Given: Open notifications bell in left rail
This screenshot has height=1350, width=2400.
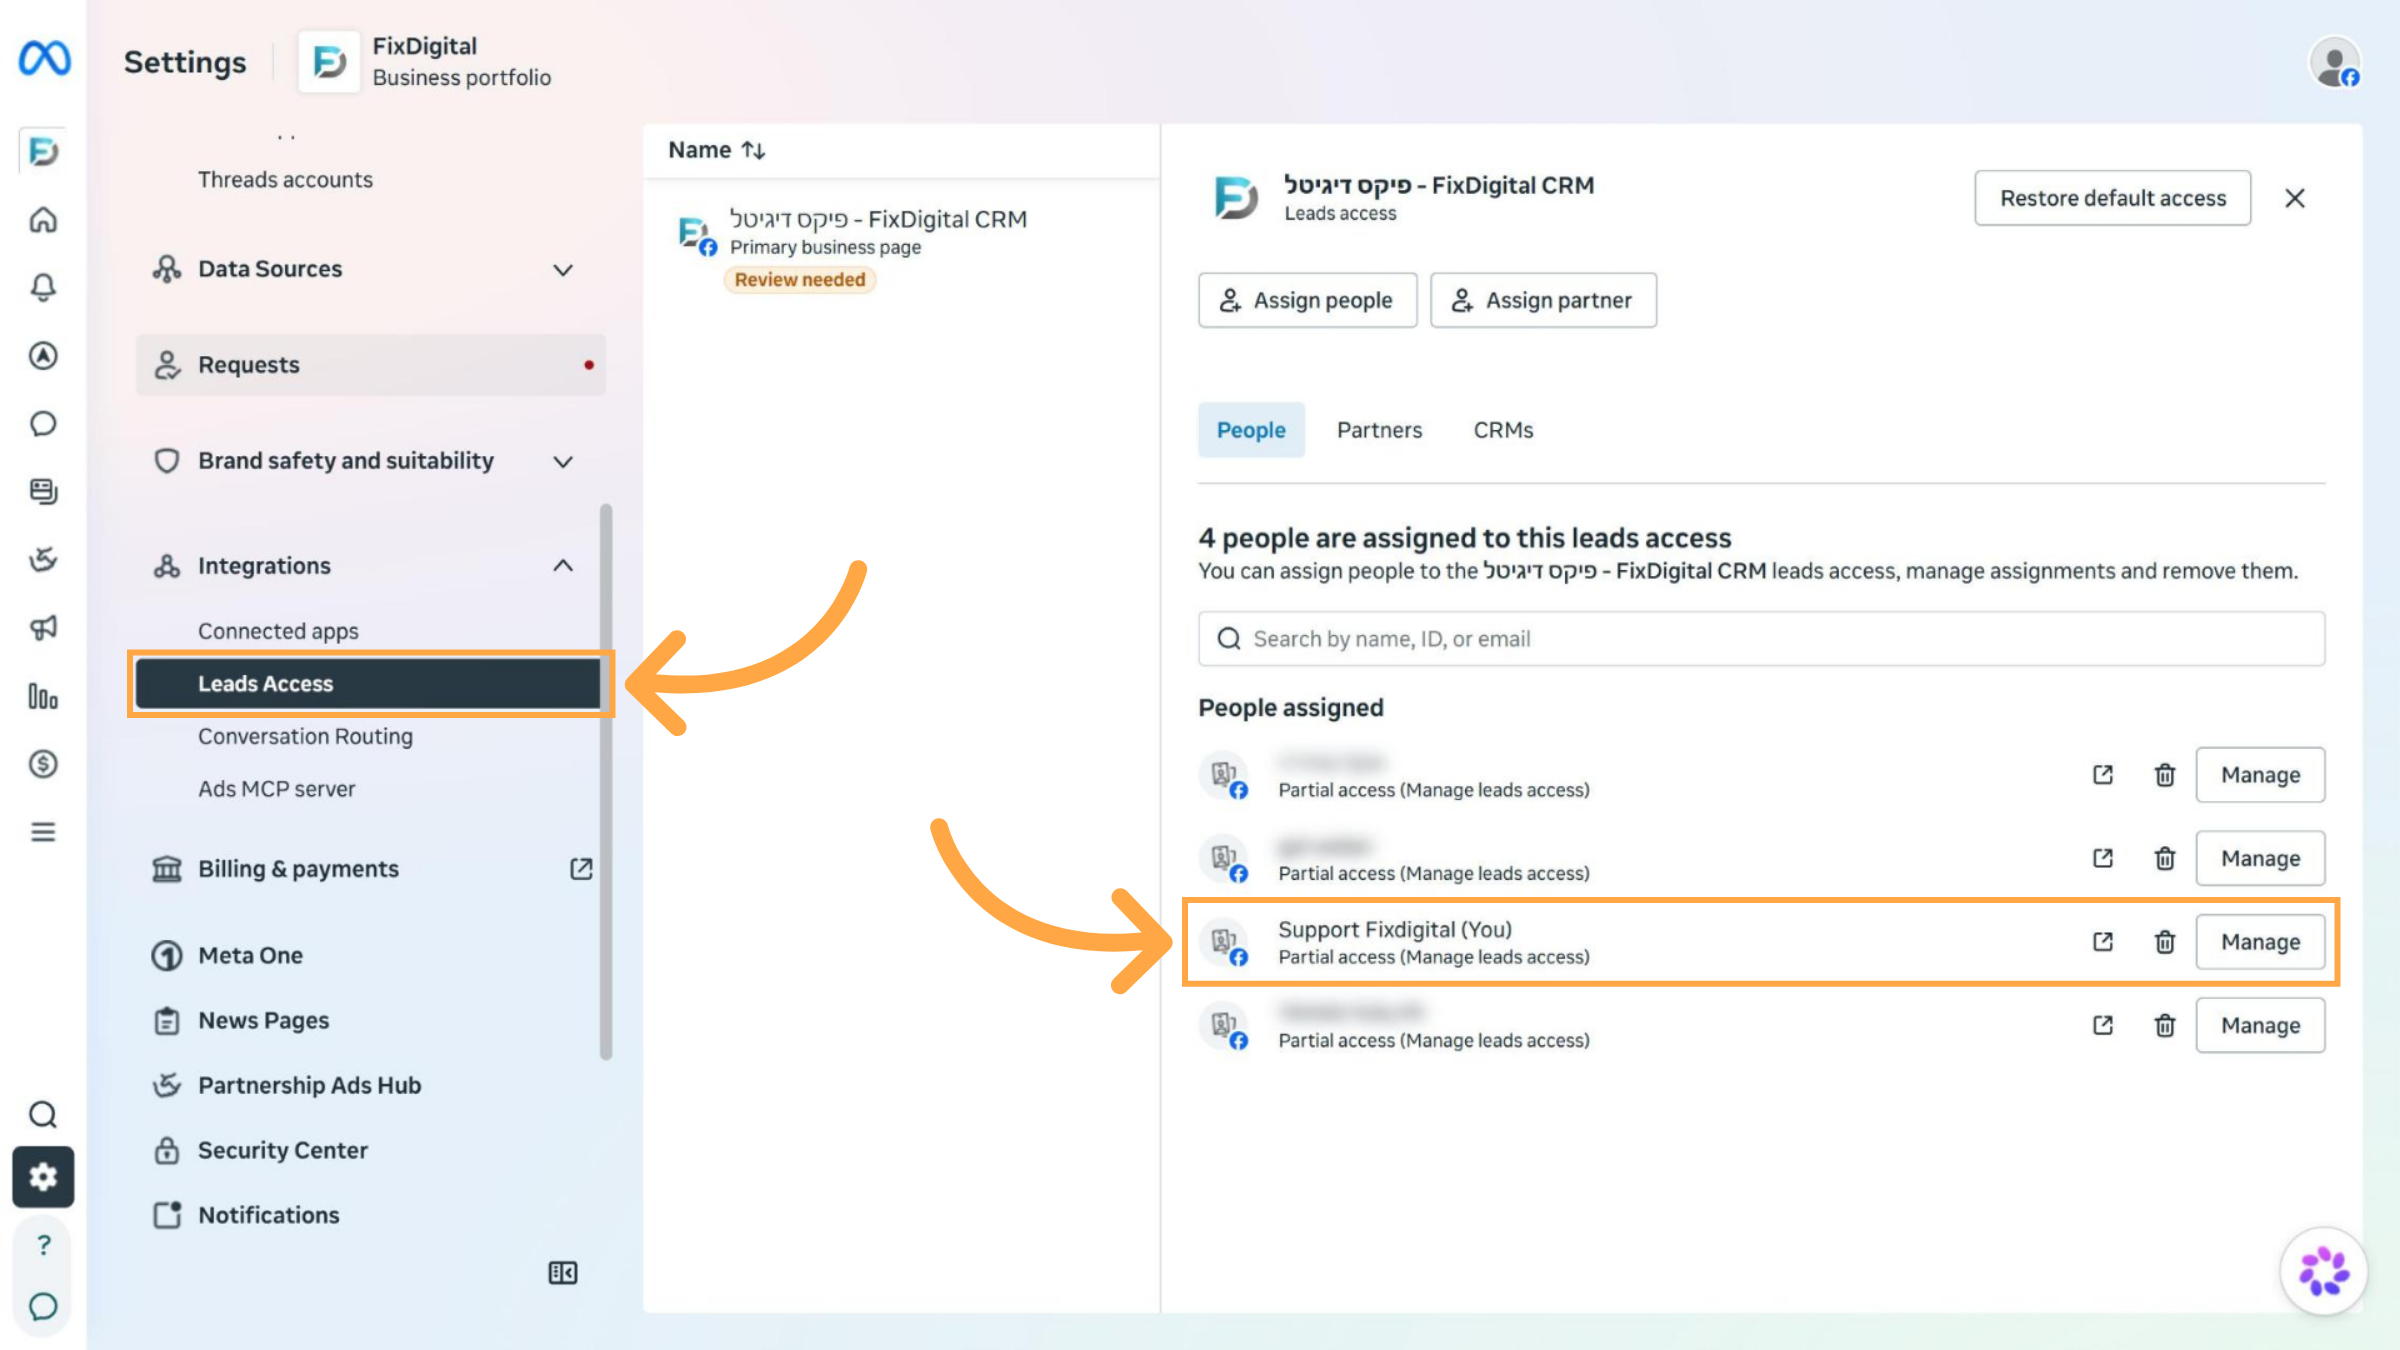Looking at the screenshot, I should pyautogui.click(x=43, y=288).
